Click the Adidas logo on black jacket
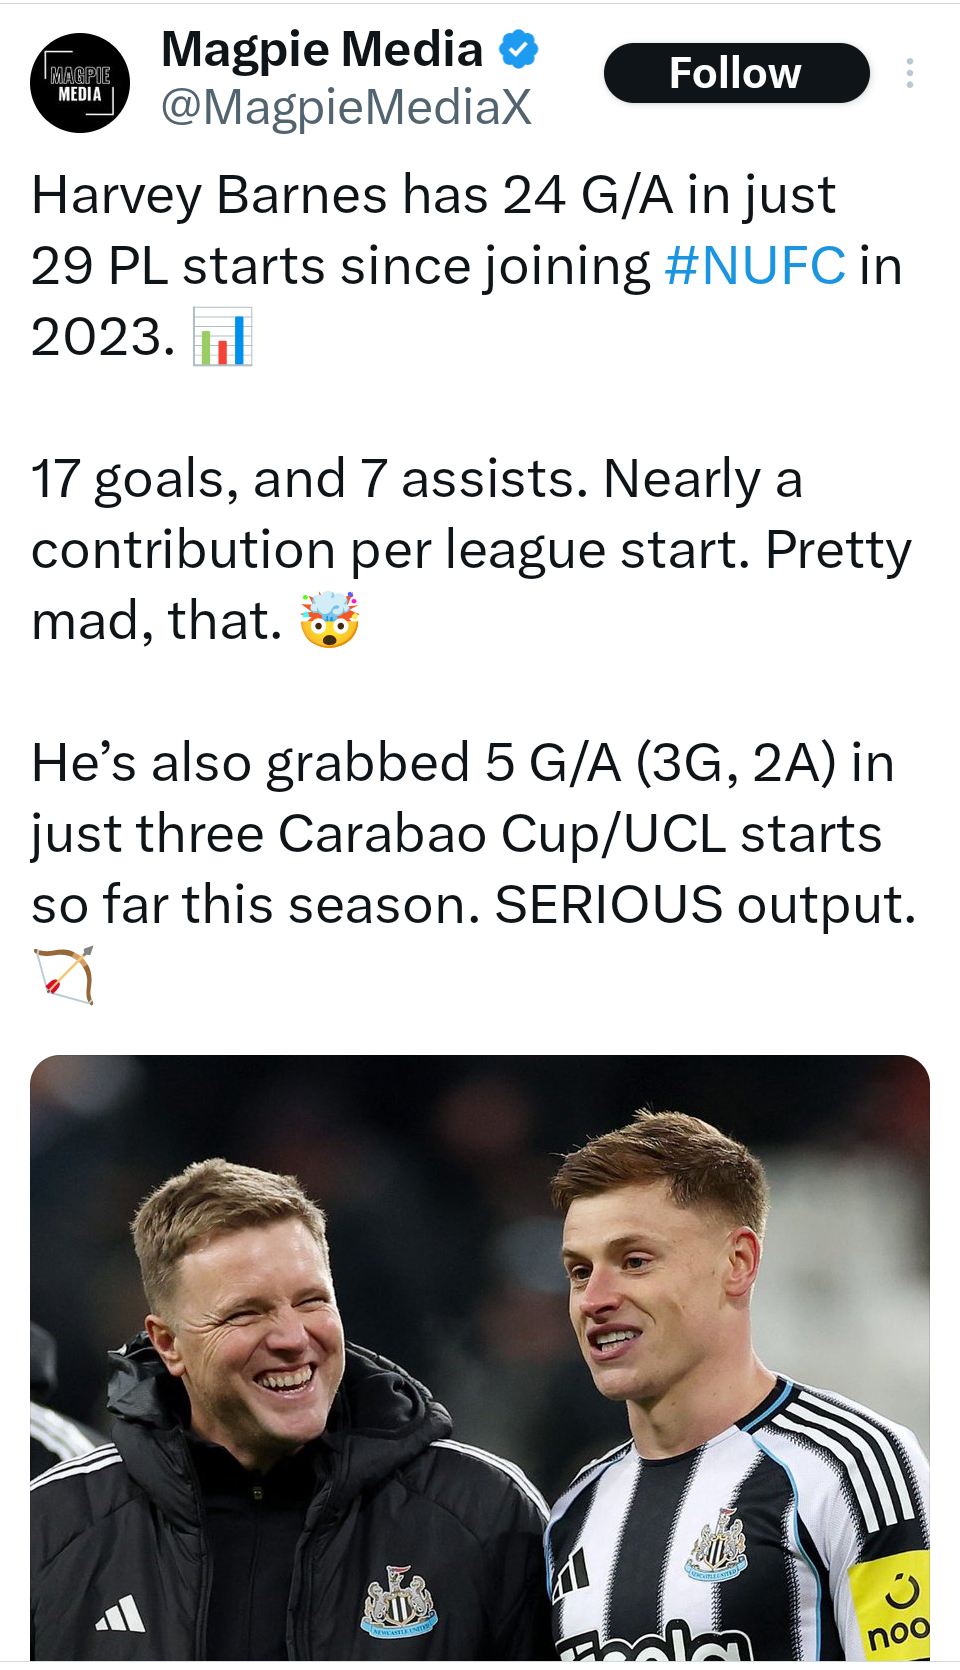 121,1613
